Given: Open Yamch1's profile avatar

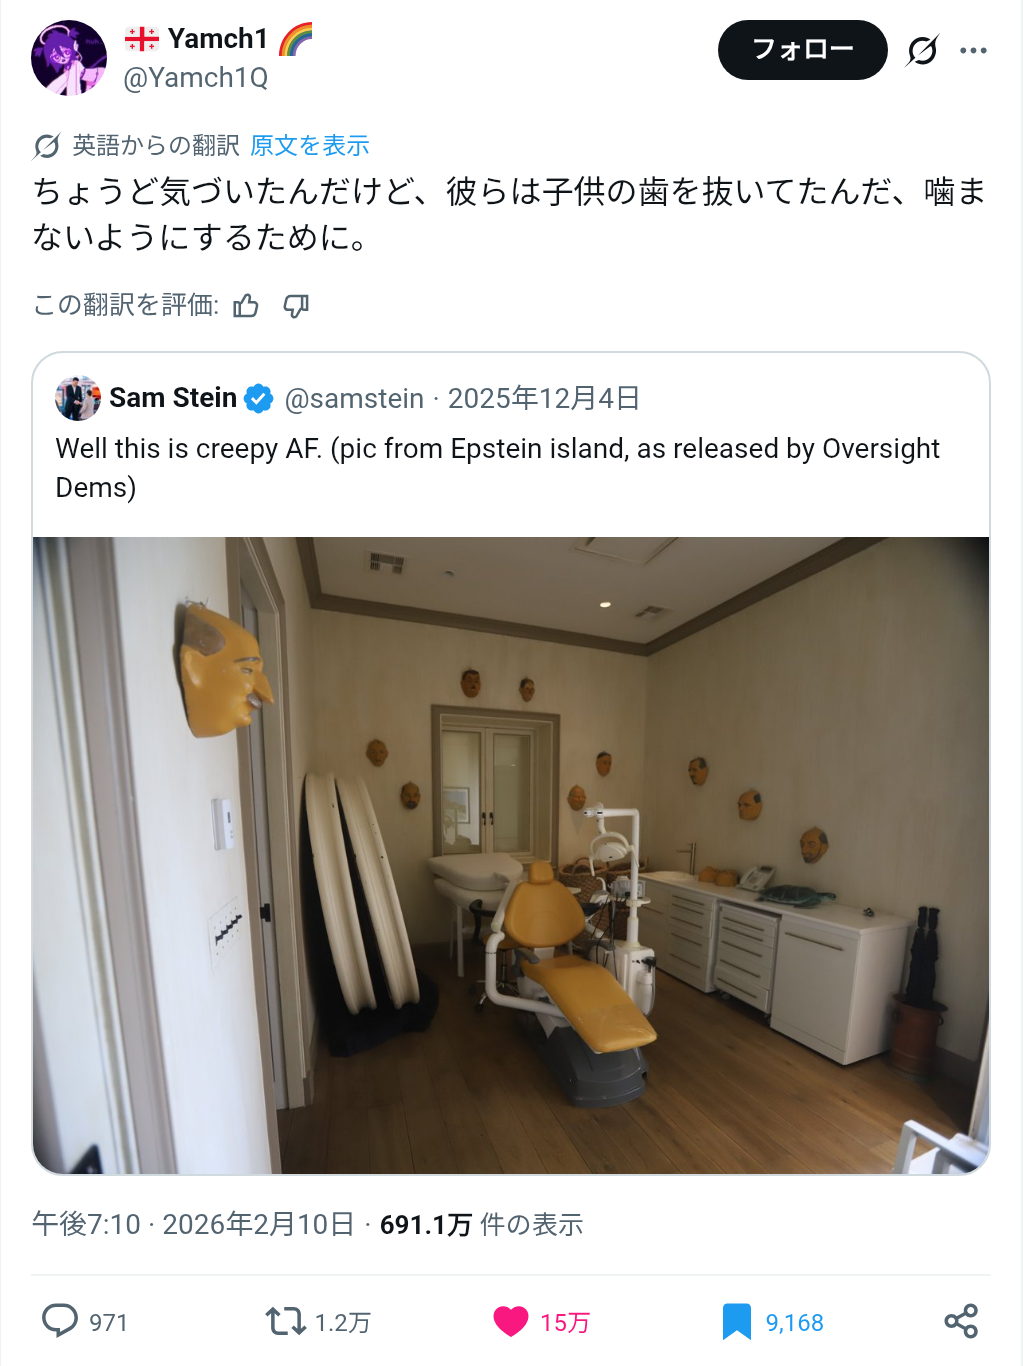Looking at the screenshot, I should pyautogui.click(x=69, y=58).
